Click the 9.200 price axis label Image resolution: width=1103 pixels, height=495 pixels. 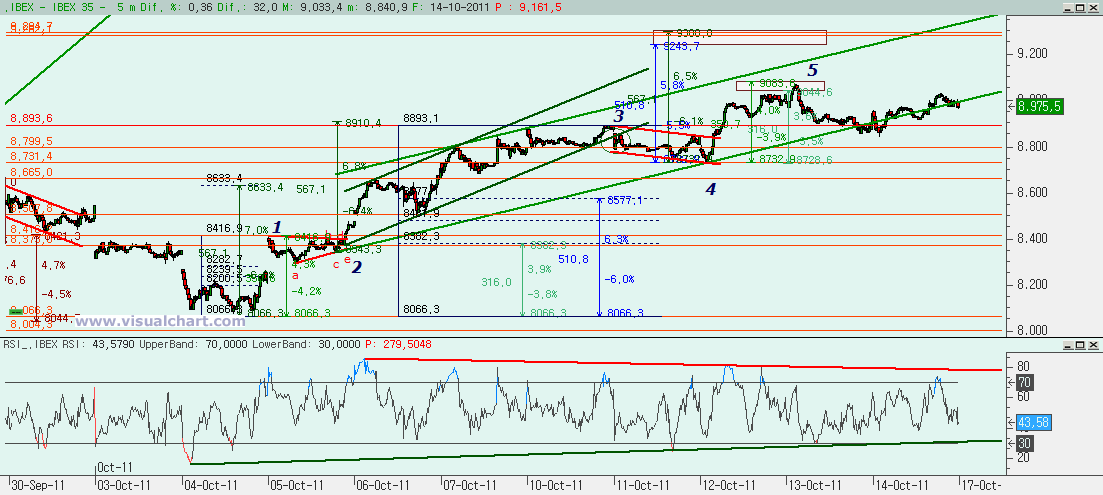(1033, 53)
